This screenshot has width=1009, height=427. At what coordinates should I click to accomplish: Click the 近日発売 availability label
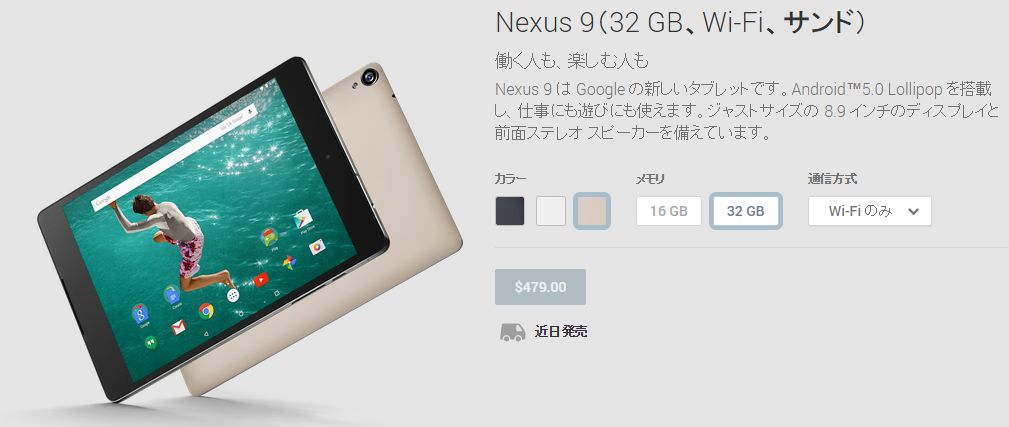tap(560, 332)
